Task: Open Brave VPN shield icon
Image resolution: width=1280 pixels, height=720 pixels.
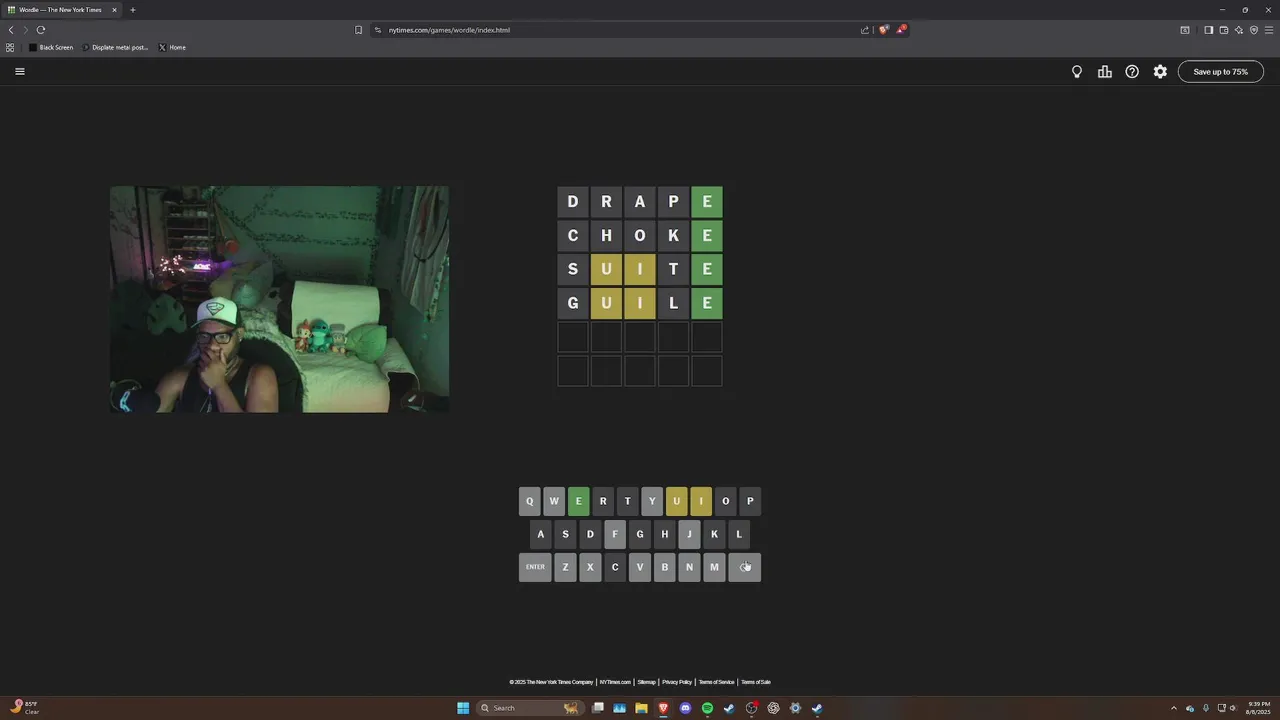Action: (1253, 30)
